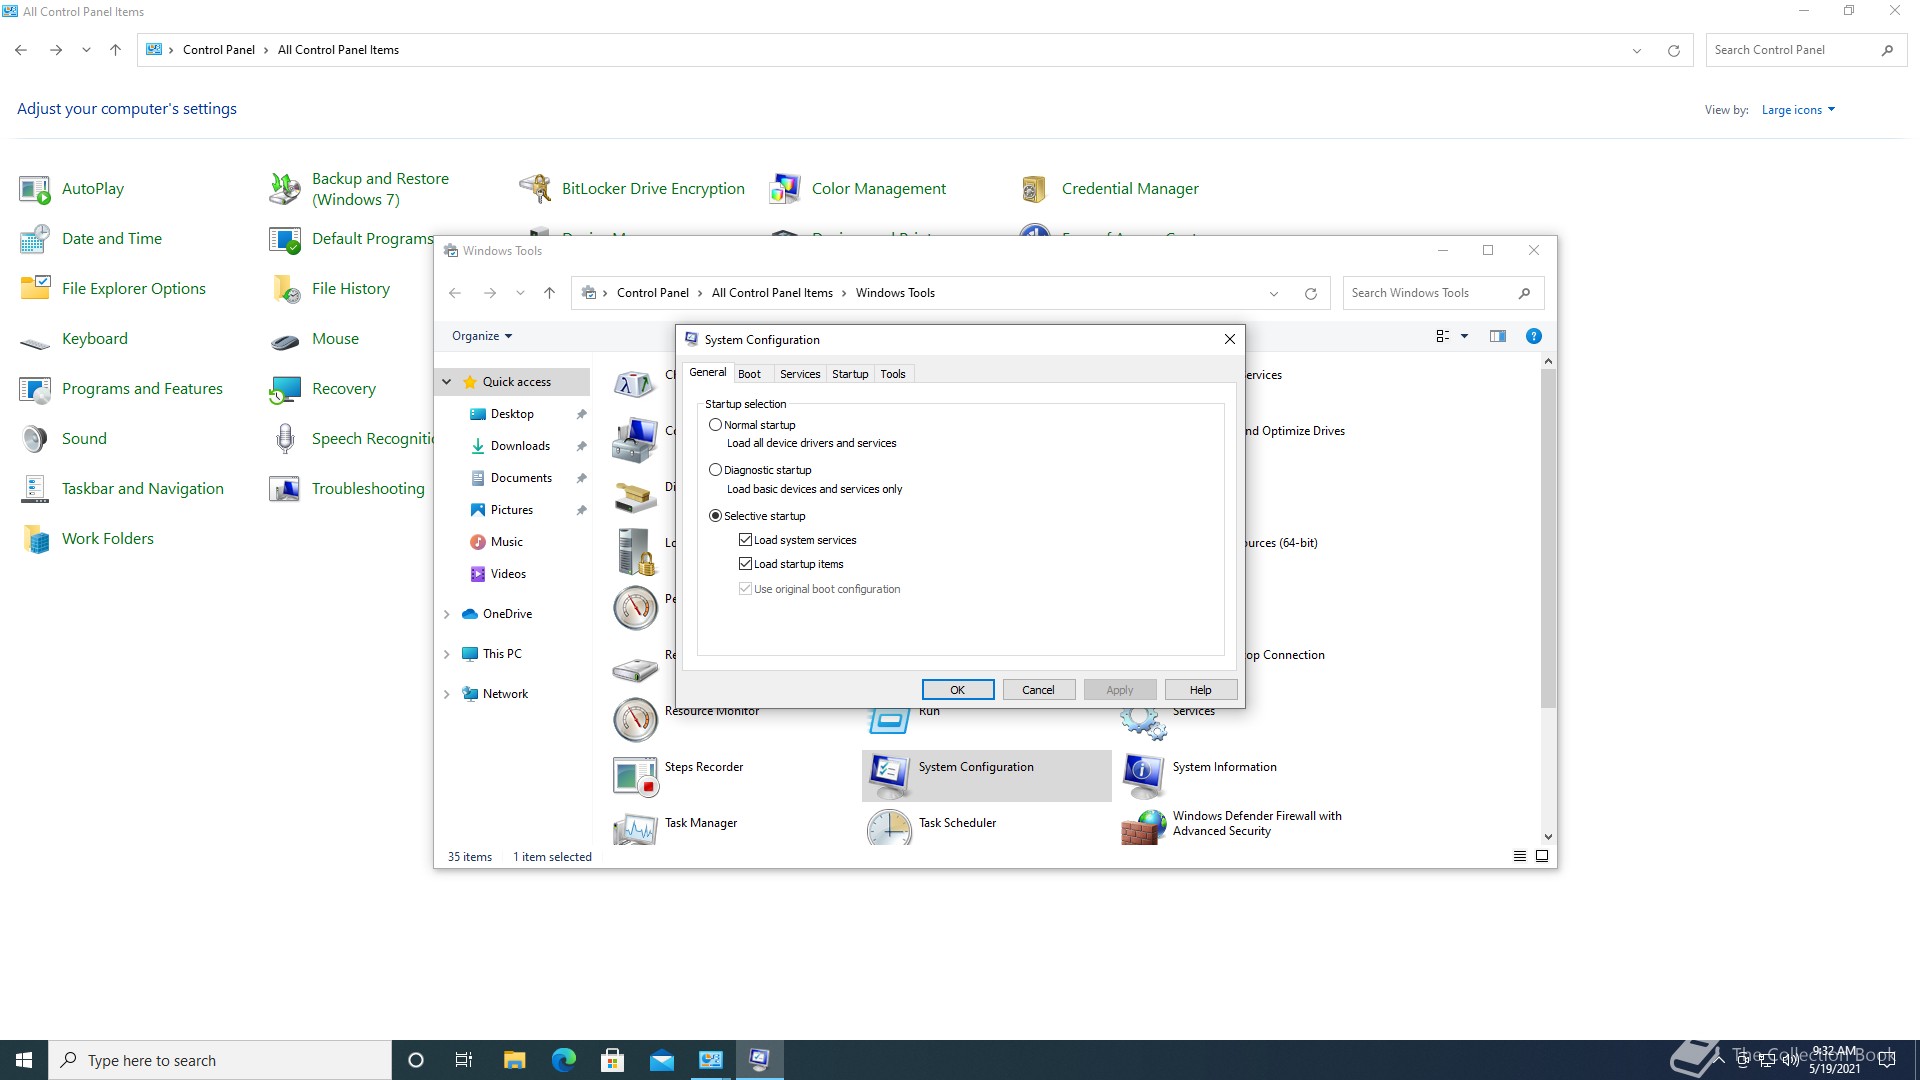Open Taskbar and Navigation icon
The width and height of the screenshot is (1920, 1080).
coord(35,489)
